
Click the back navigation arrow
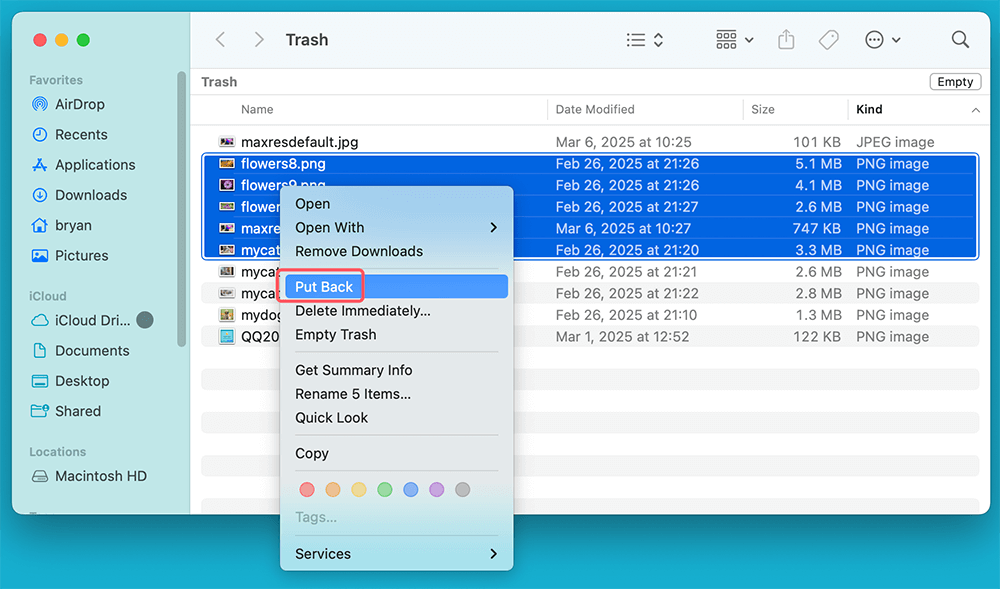[x=220, y=39]
